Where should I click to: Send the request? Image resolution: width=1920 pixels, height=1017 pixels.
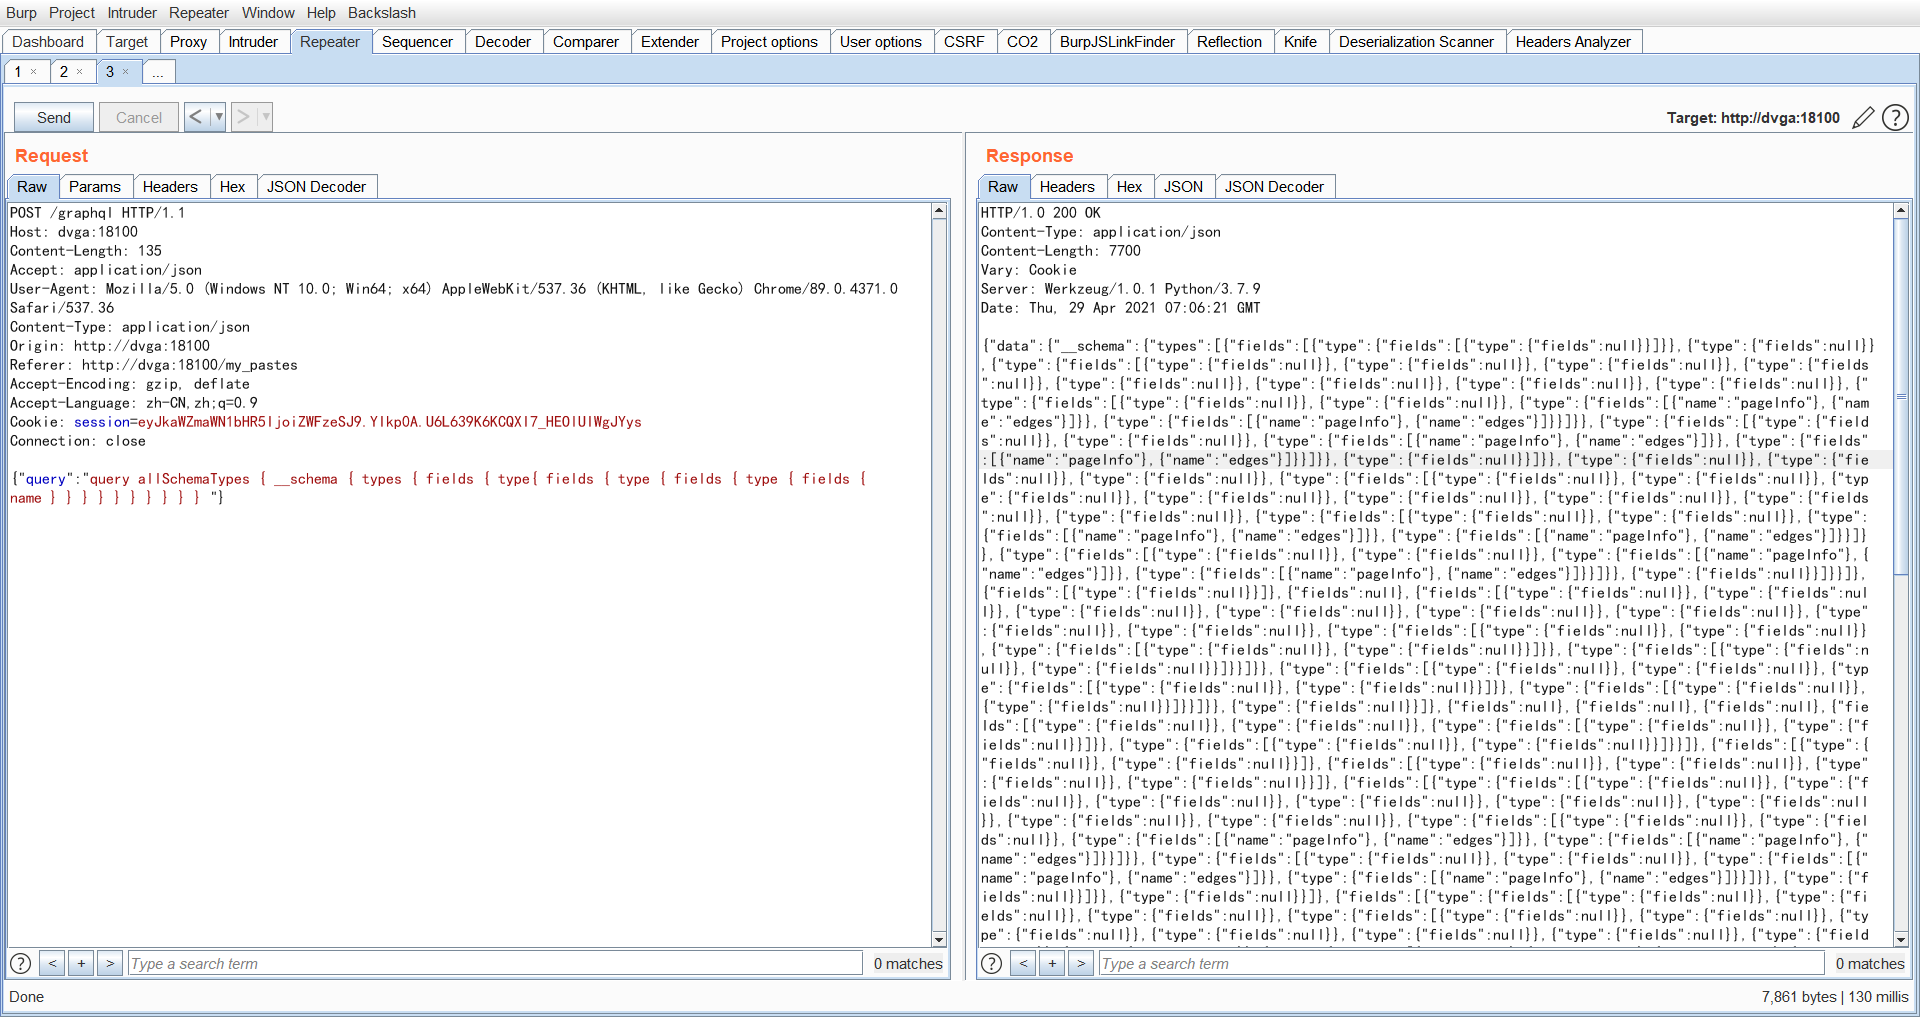(54, 117)
